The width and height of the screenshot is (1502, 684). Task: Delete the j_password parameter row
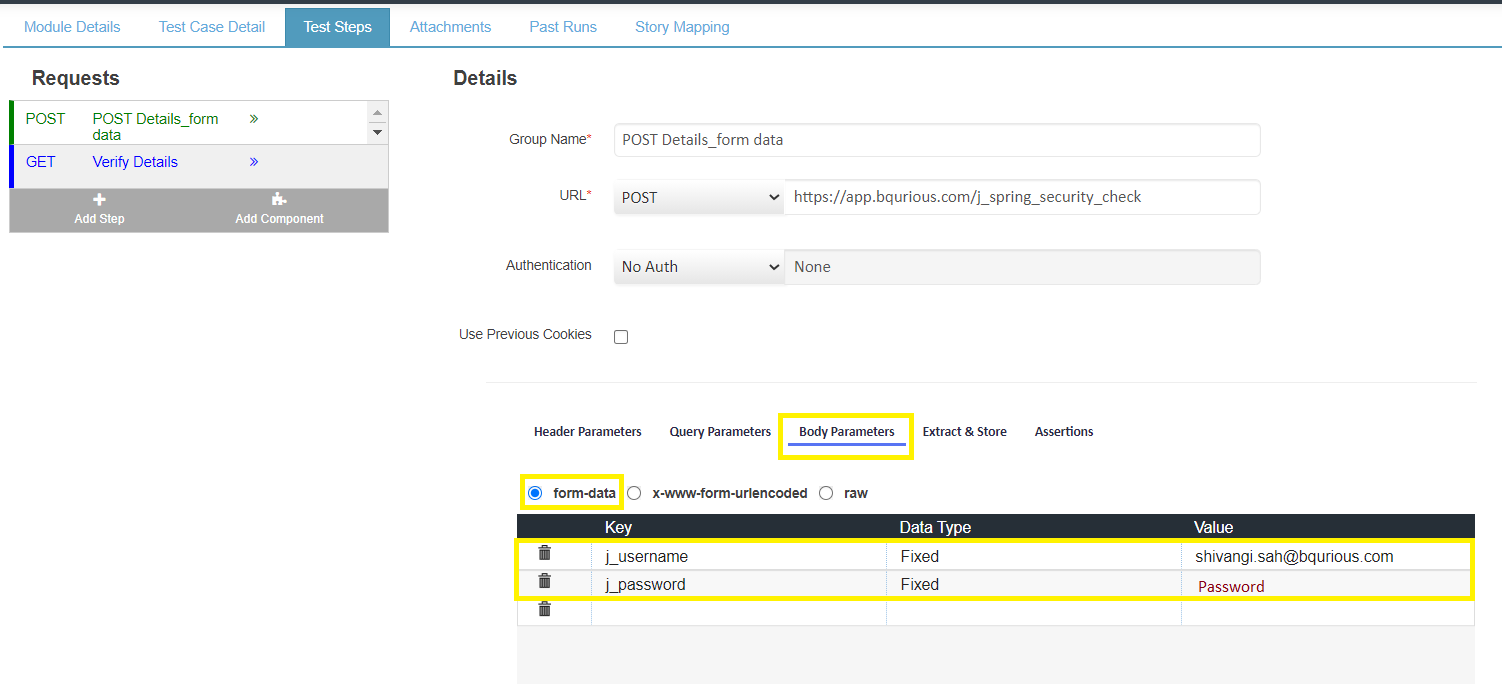point(545,581)
